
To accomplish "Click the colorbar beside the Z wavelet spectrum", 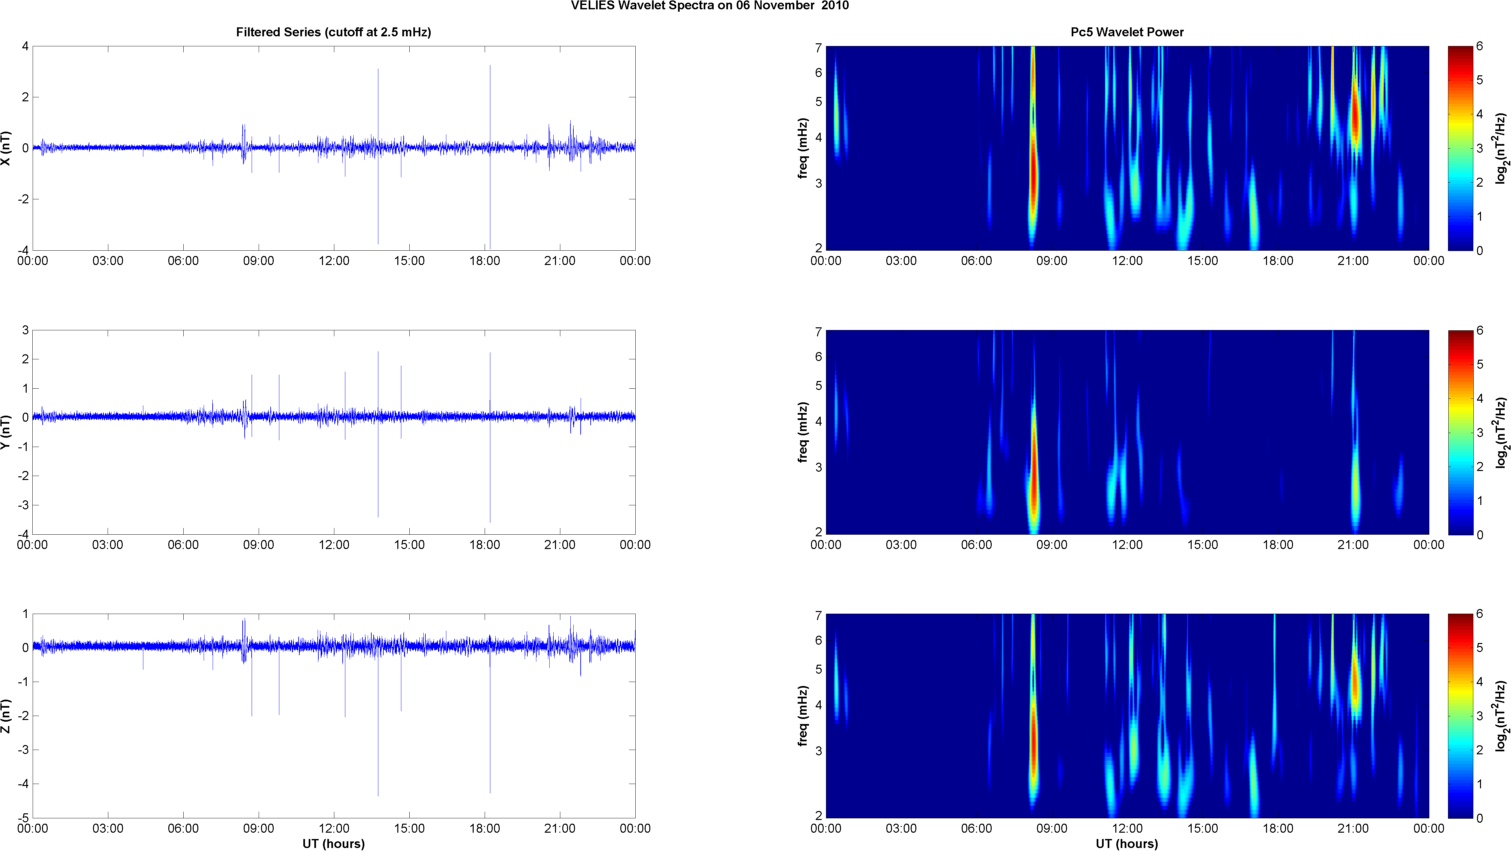I will tap(1460, 716).
